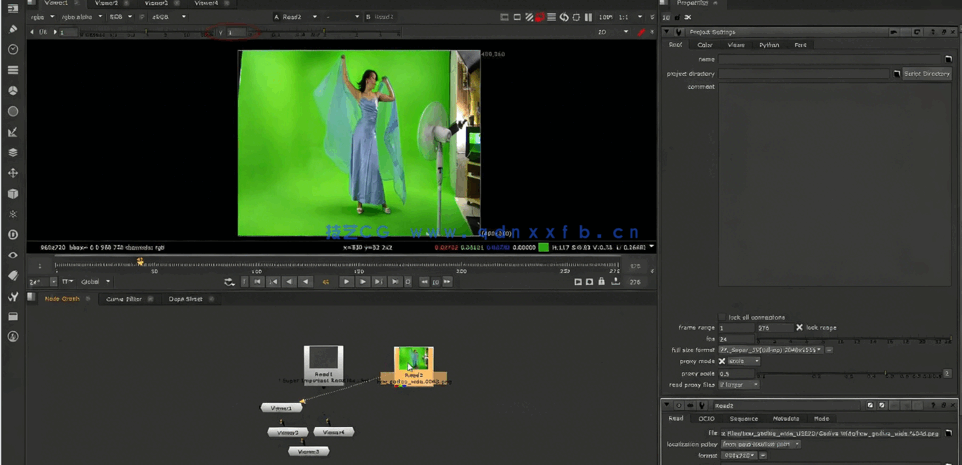The image size is (962, 465).
Task: Open the Filter node menu icon
Action: pyautogui.click(x=13, y=111)
